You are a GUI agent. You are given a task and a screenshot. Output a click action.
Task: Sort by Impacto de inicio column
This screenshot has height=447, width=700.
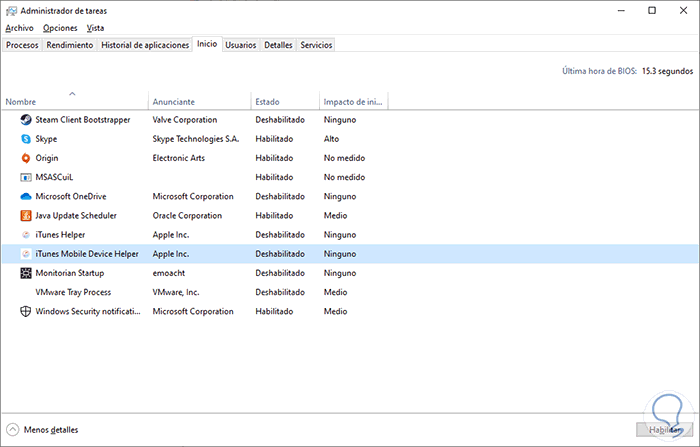click(352, 102)
